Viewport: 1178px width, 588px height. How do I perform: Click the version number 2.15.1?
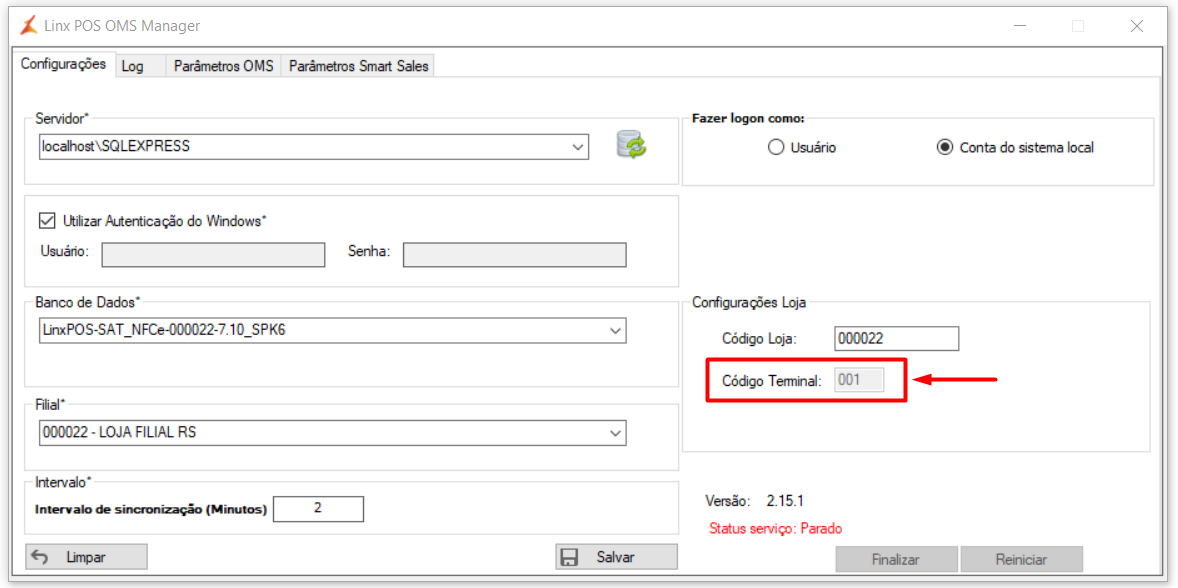point(784,499)
